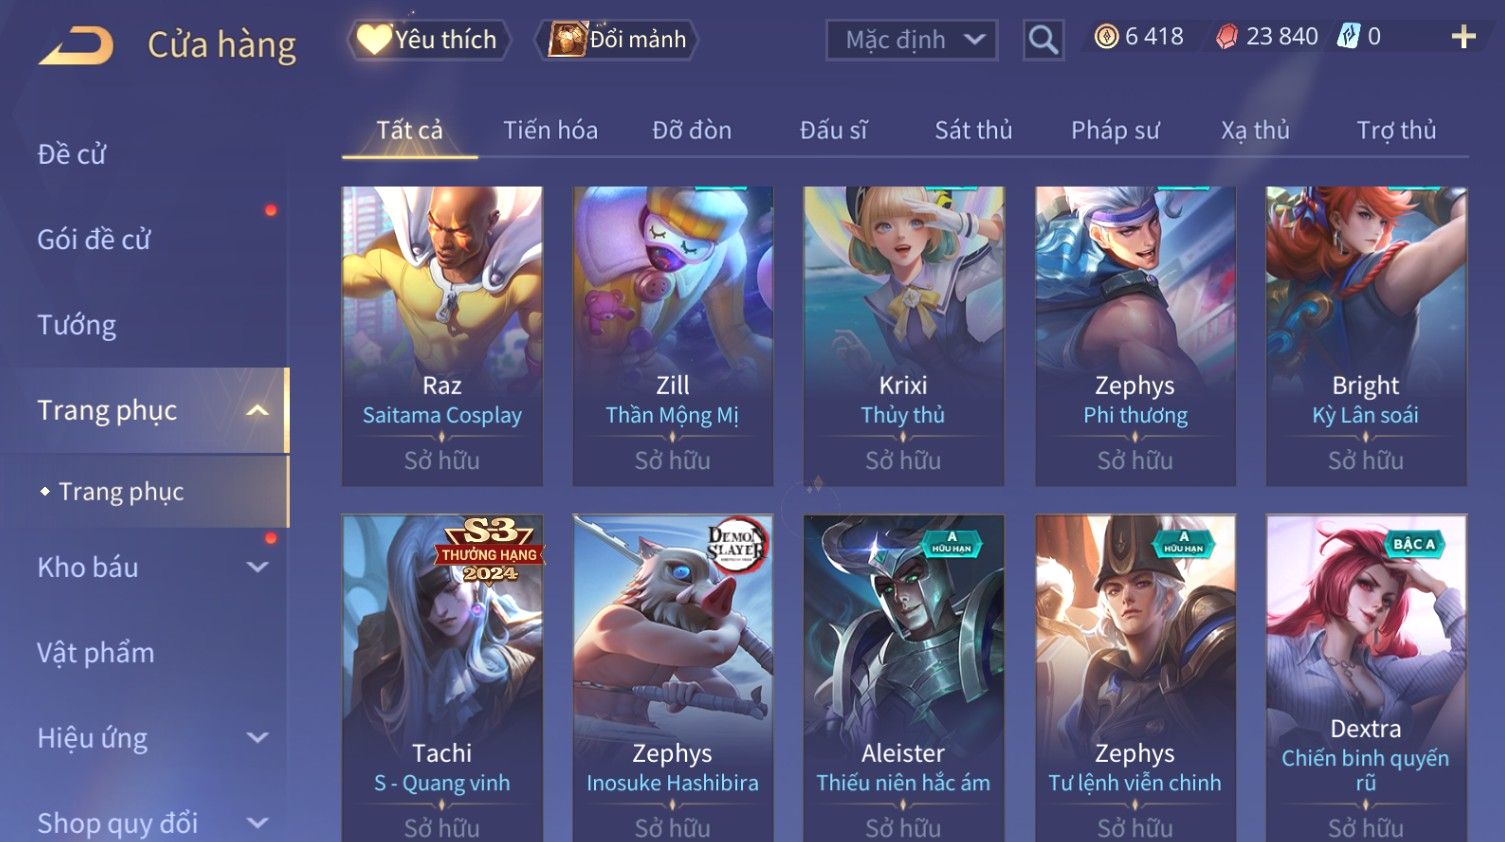This screenshot has height=842, width=1505.
Task: Tap the blue voucher currency icon
Action: pyautogui.click(x=1349, y=37)
